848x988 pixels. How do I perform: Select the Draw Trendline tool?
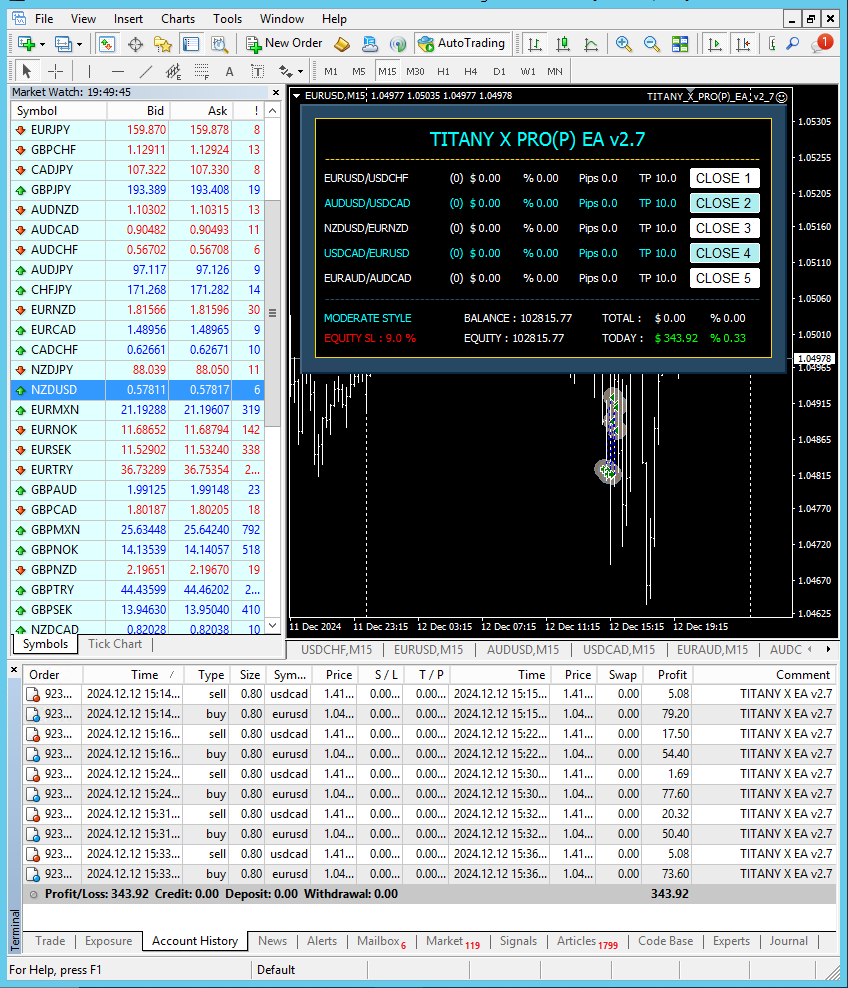(x=146, y=71)
